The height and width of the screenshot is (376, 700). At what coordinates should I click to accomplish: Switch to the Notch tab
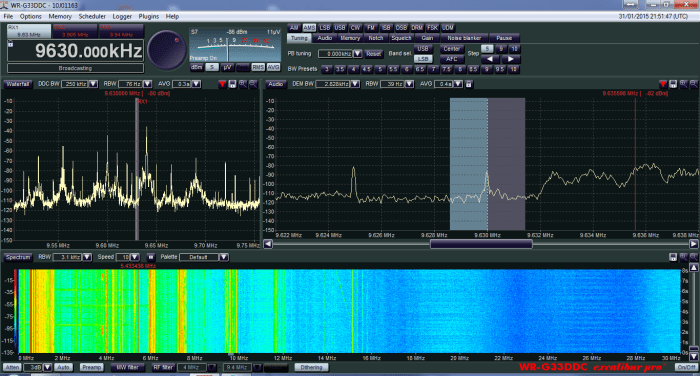(x=376, y=38)
